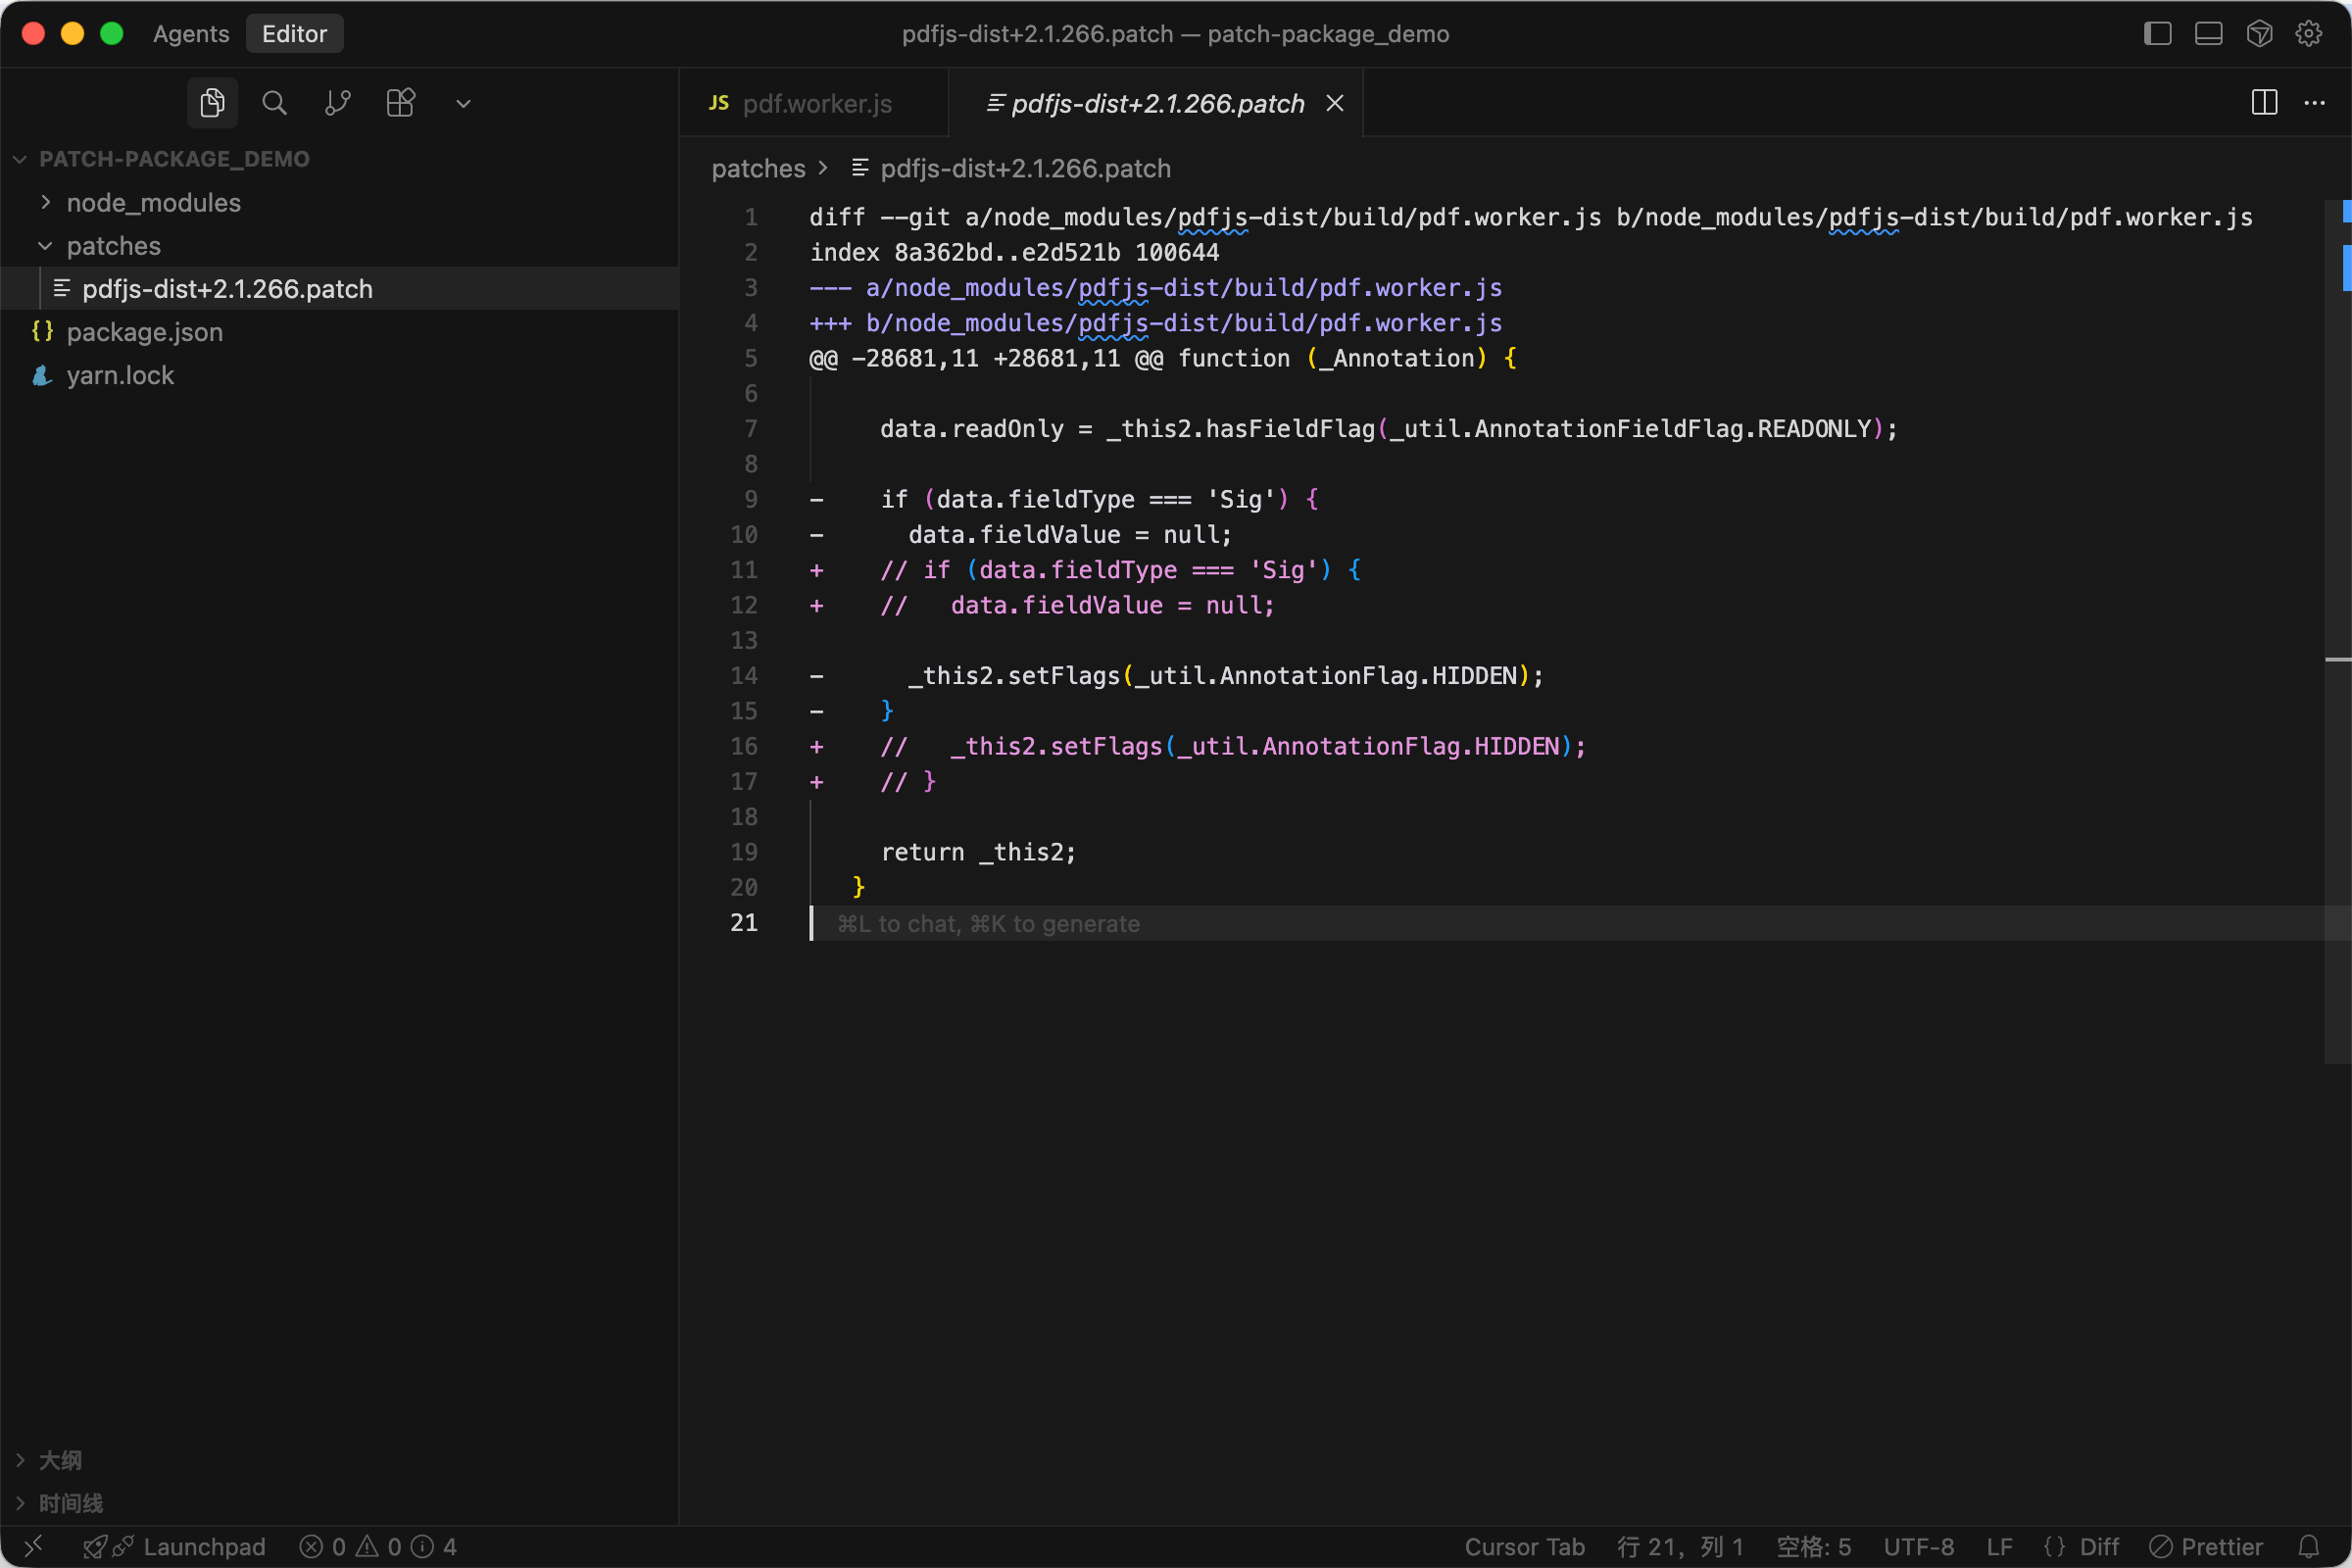2352x1568 pixels.
Task: Open the Search magnifier icon
Action: (274, 103)
